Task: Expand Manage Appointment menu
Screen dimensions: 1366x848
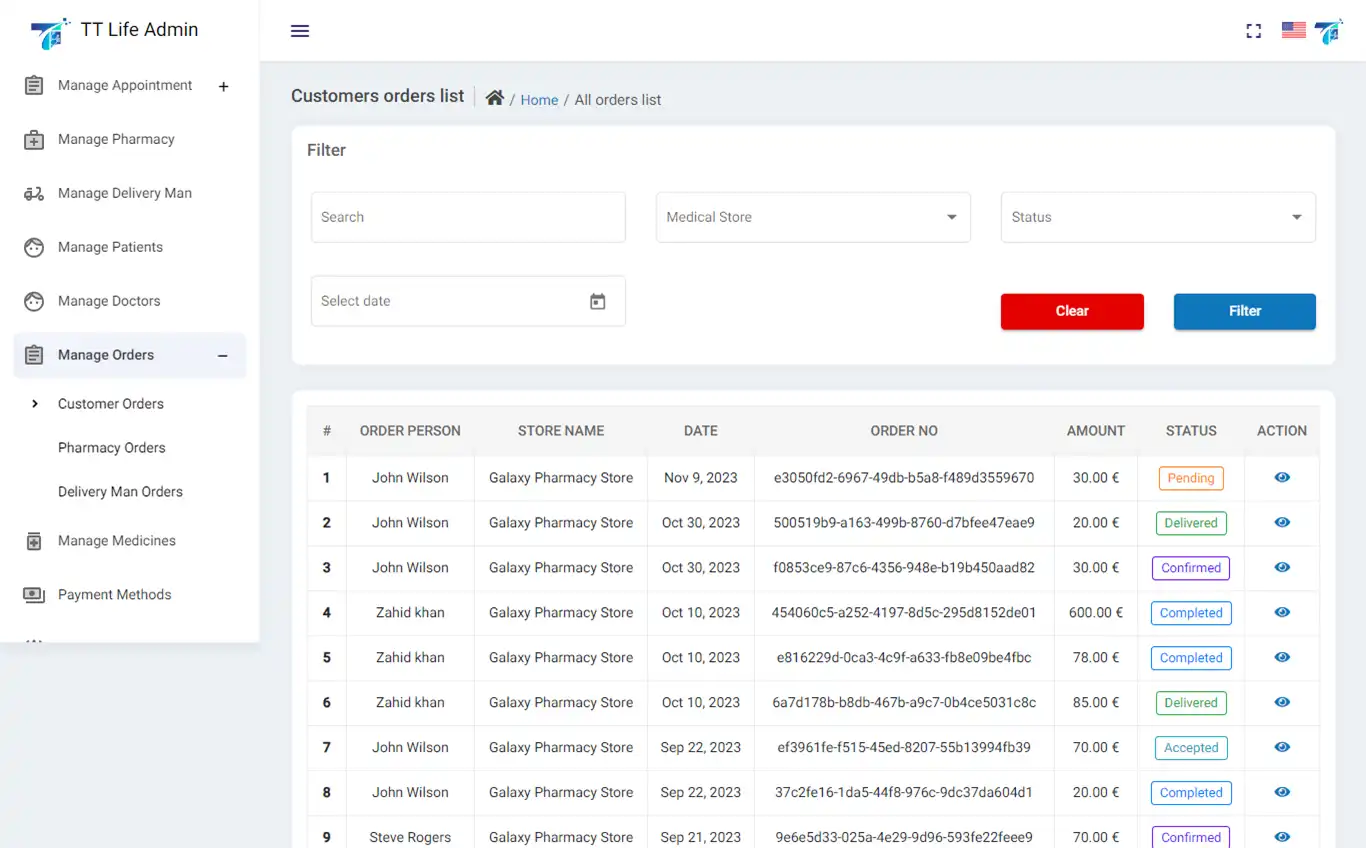Action: click(224, 86)
